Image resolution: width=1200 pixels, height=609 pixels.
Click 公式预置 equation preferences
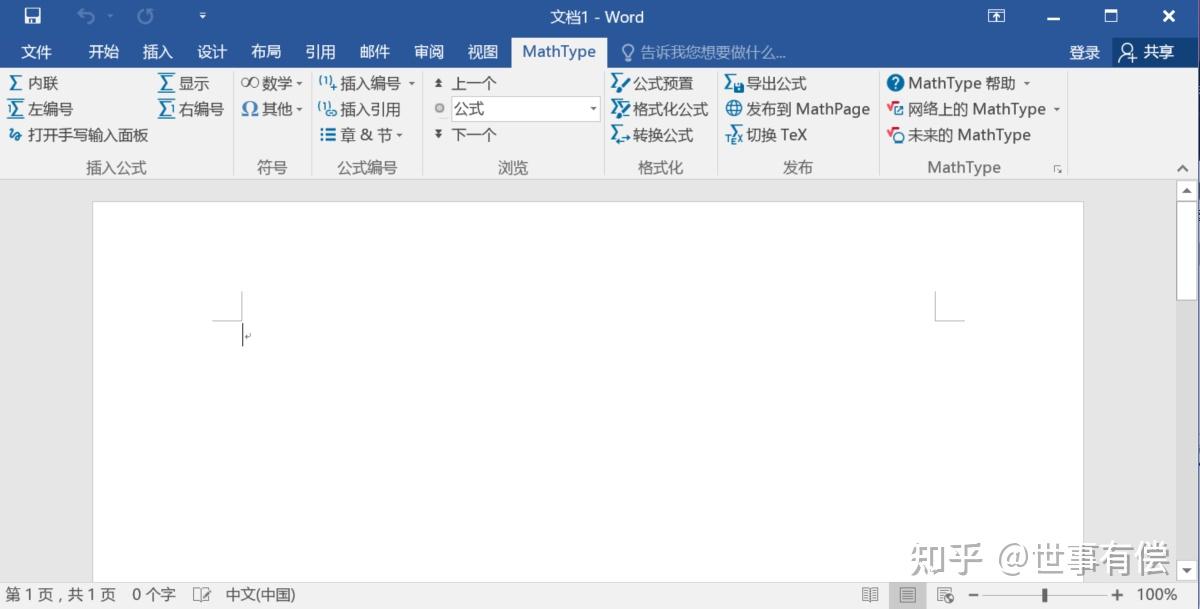pyautogui.click(x=652, y=83)
